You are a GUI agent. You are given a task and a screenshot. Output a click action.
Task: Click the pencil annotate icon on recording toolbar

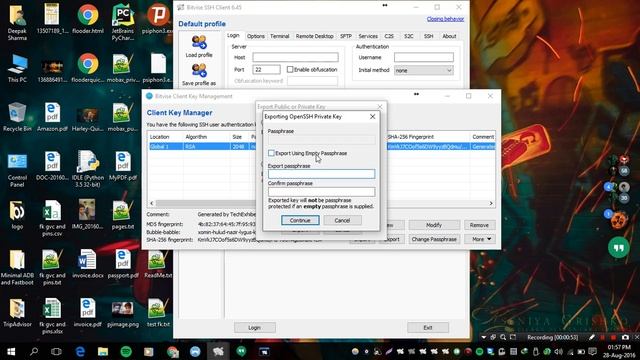click(592, 337)
